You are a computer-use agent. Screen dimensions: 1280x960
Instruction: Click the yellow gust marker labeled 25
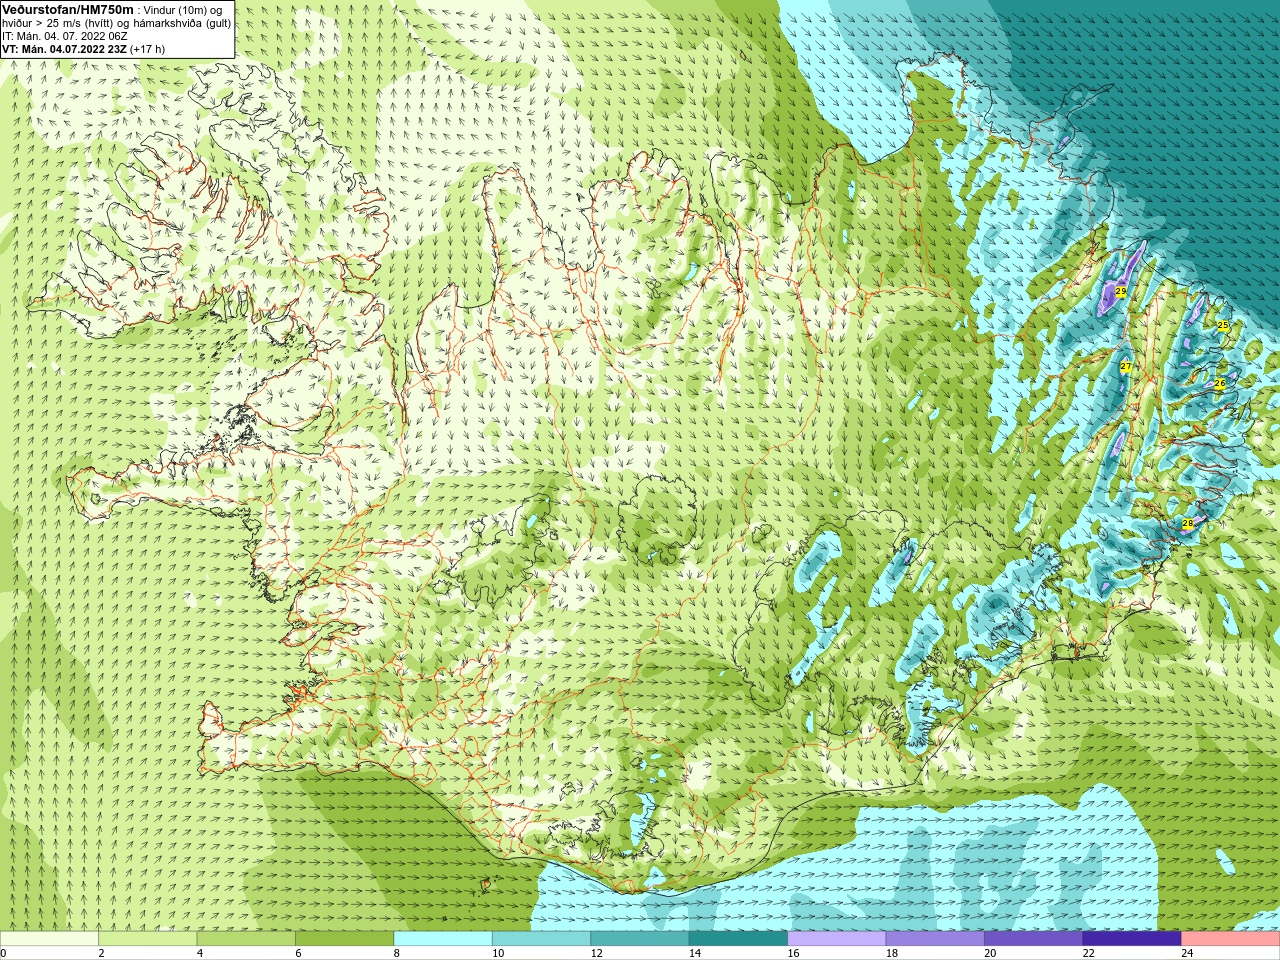pos(1222,326)
